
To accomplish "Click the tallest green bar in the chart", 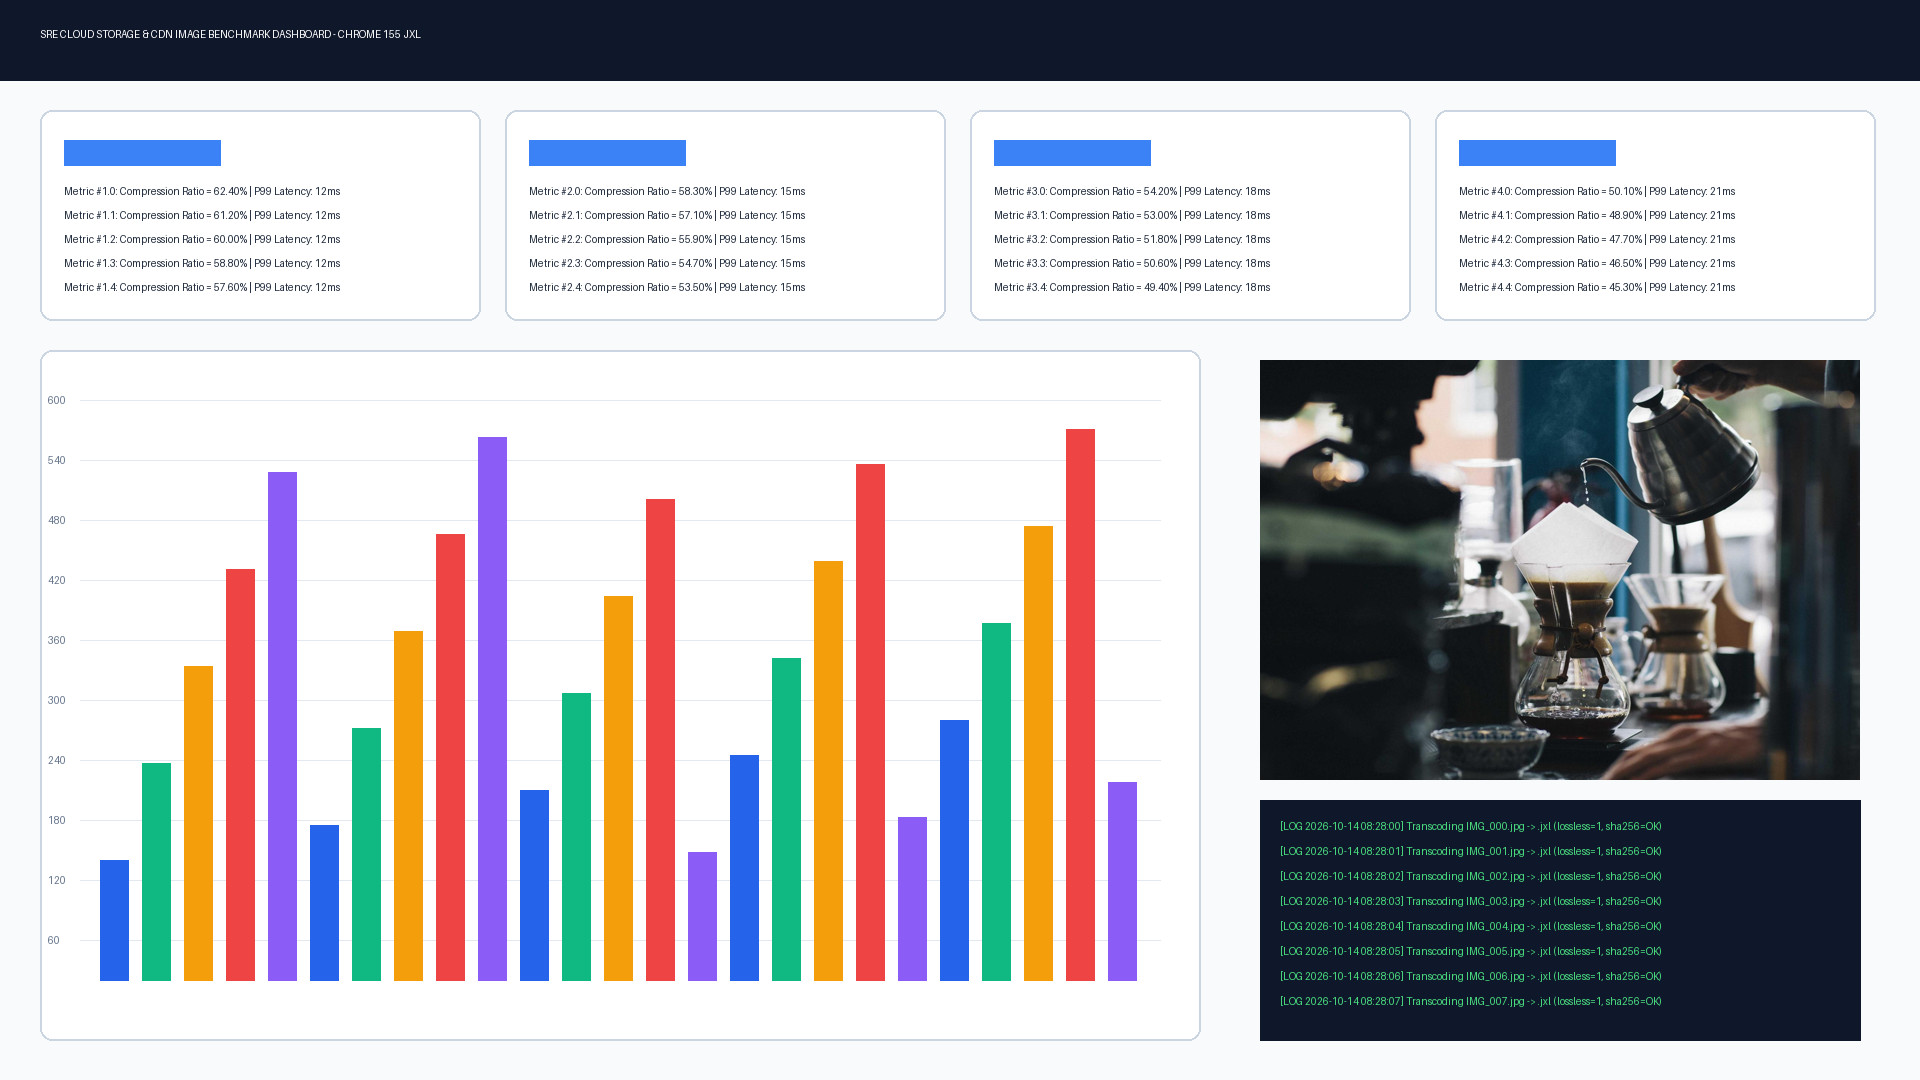I will pyautogui.click(x=996, y=802).
